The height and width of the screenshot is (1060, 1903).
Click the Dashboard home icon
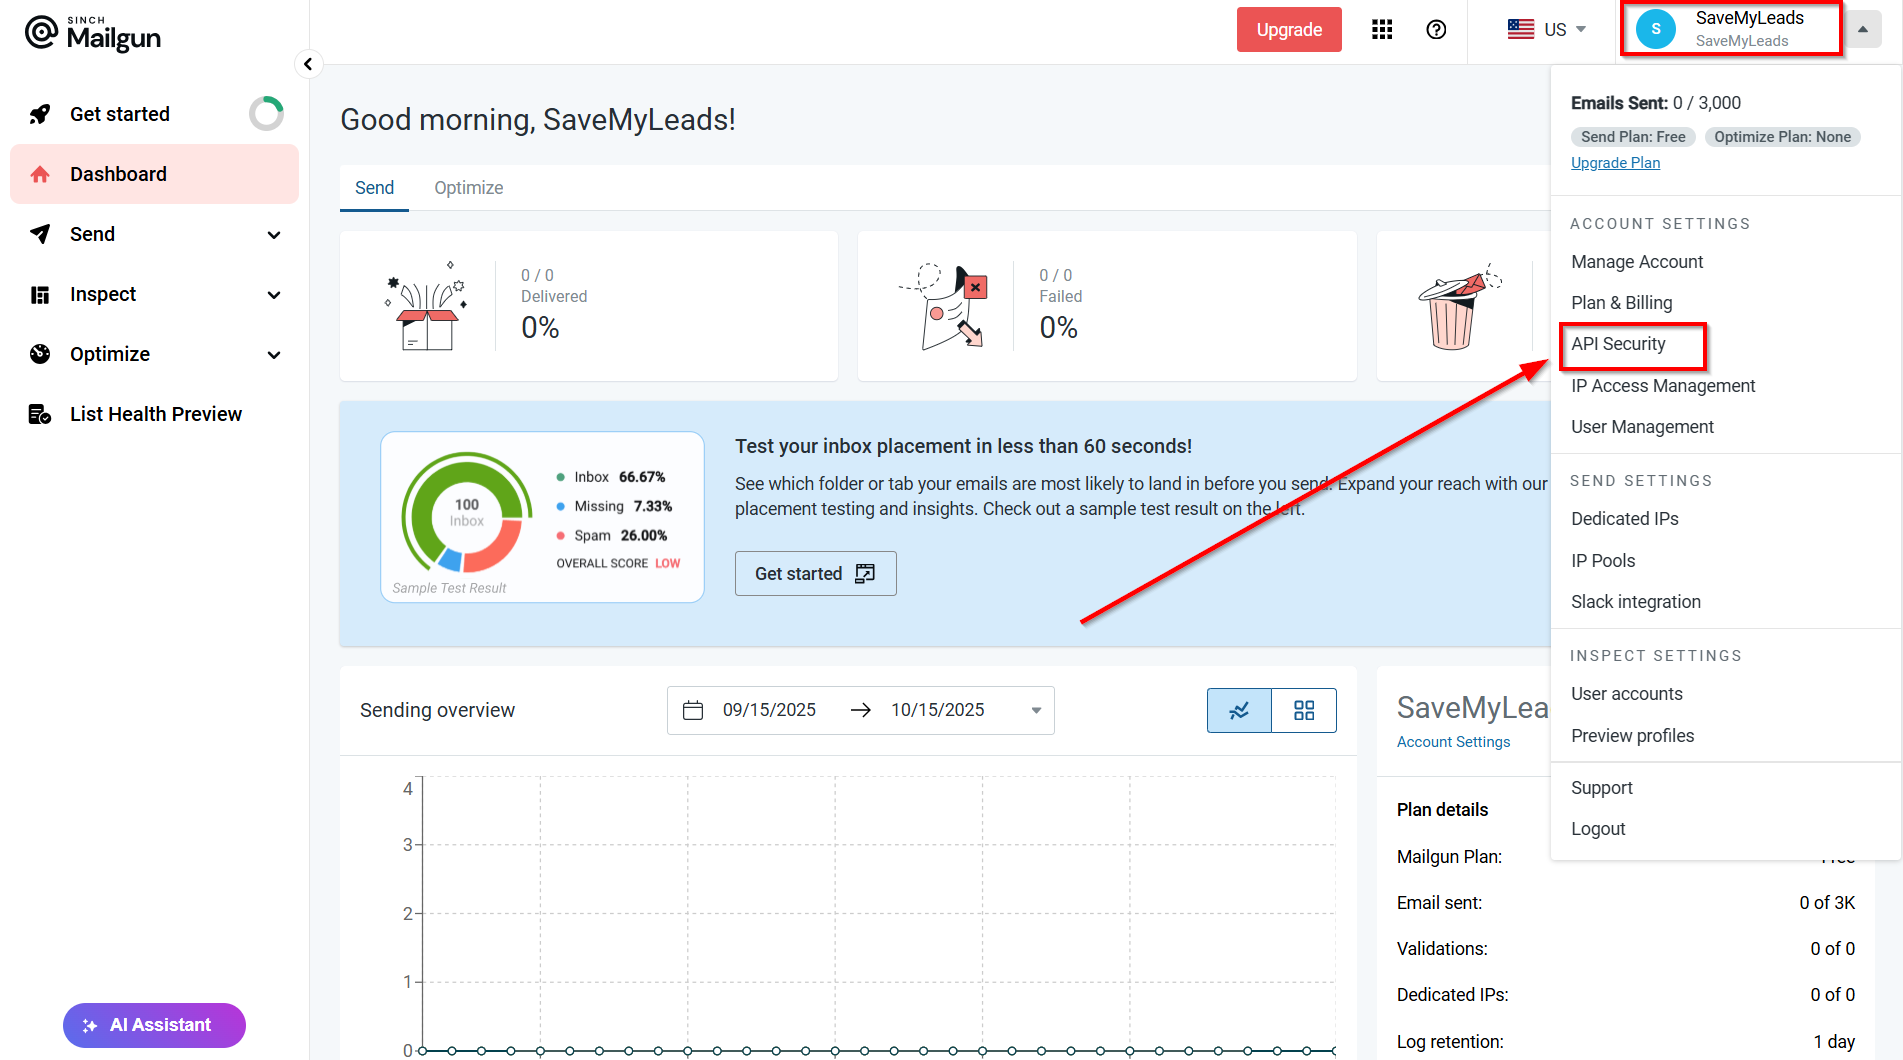tap(40, 174)
